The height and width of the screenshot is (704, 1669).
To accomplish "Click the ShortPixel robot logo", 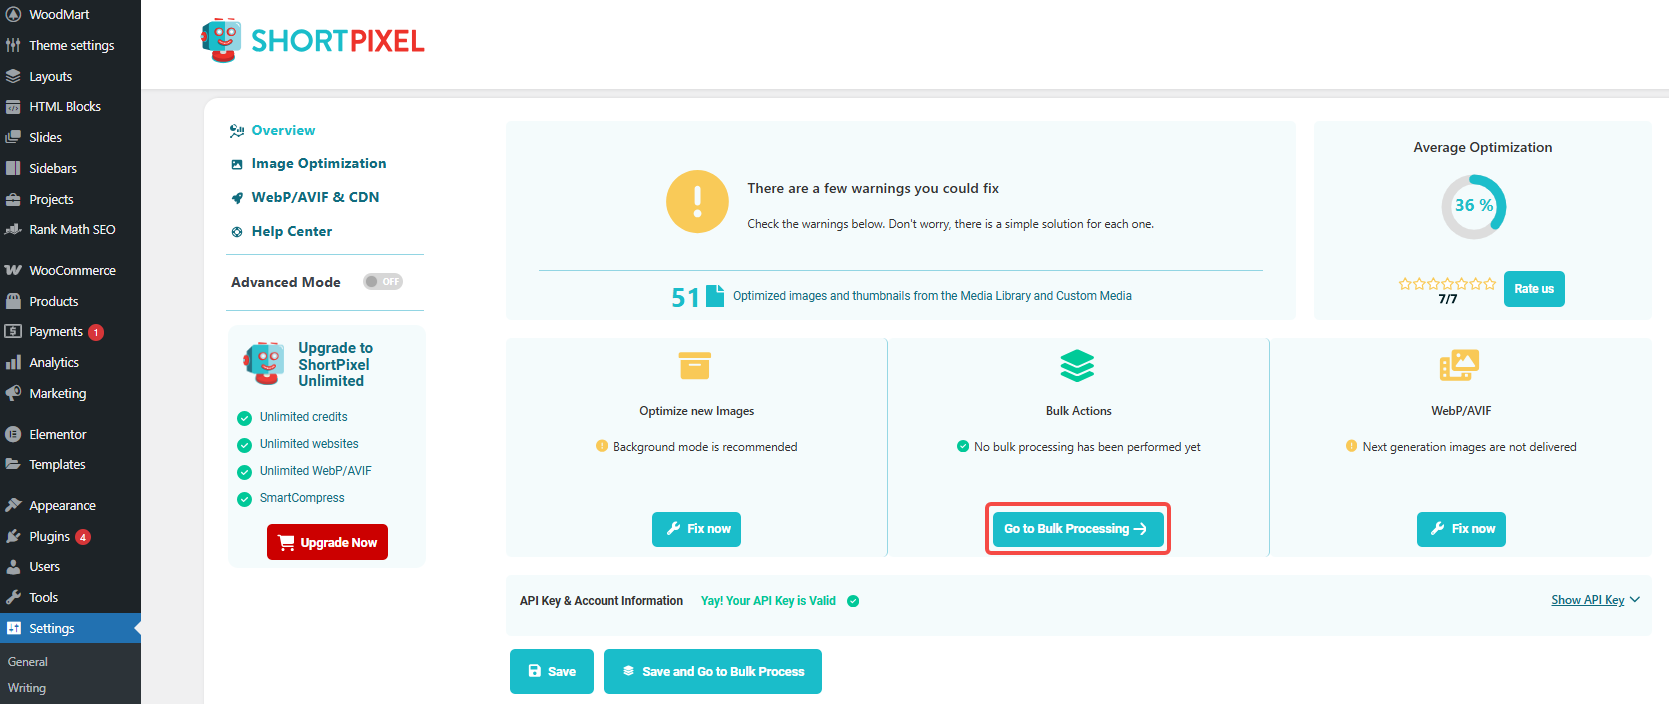I will [x=221, y=40].
